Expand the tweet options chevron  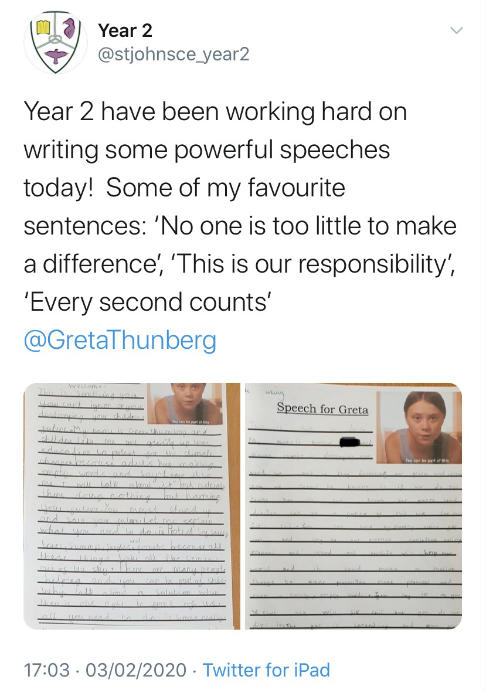(x=457, y=30)
